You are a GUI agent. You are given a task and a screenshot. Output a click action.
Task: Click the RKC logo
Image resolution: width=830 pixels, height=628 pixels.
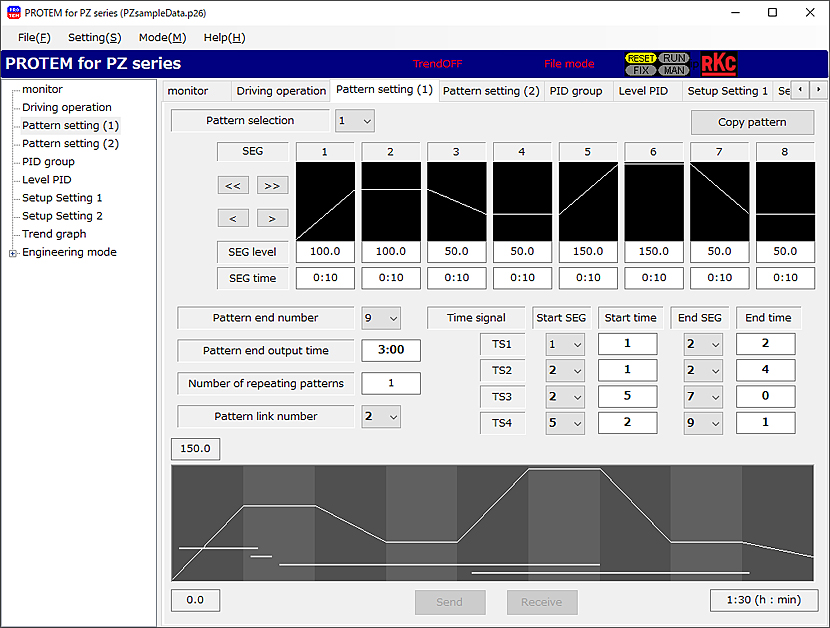point(719,64)
